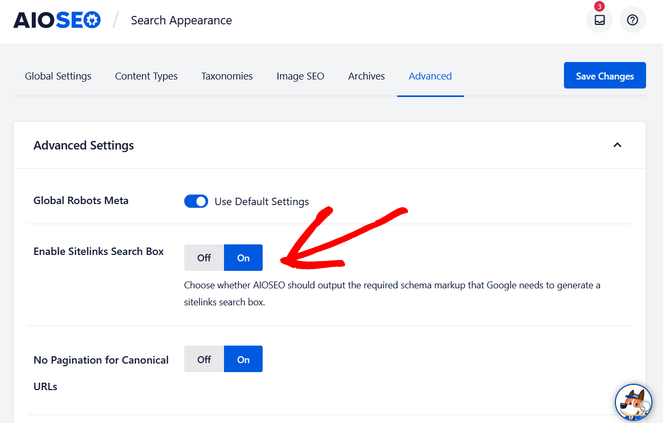Open the Content Types tab

[x=146, y=76]
